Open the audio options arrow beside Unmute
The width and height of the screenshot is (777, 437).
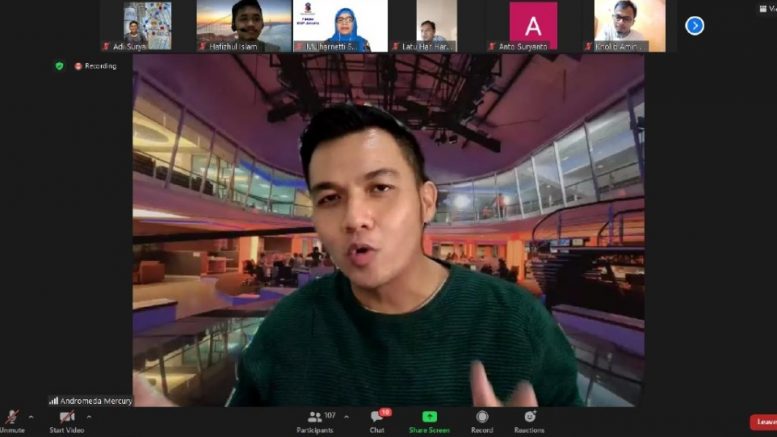(31, 417)
